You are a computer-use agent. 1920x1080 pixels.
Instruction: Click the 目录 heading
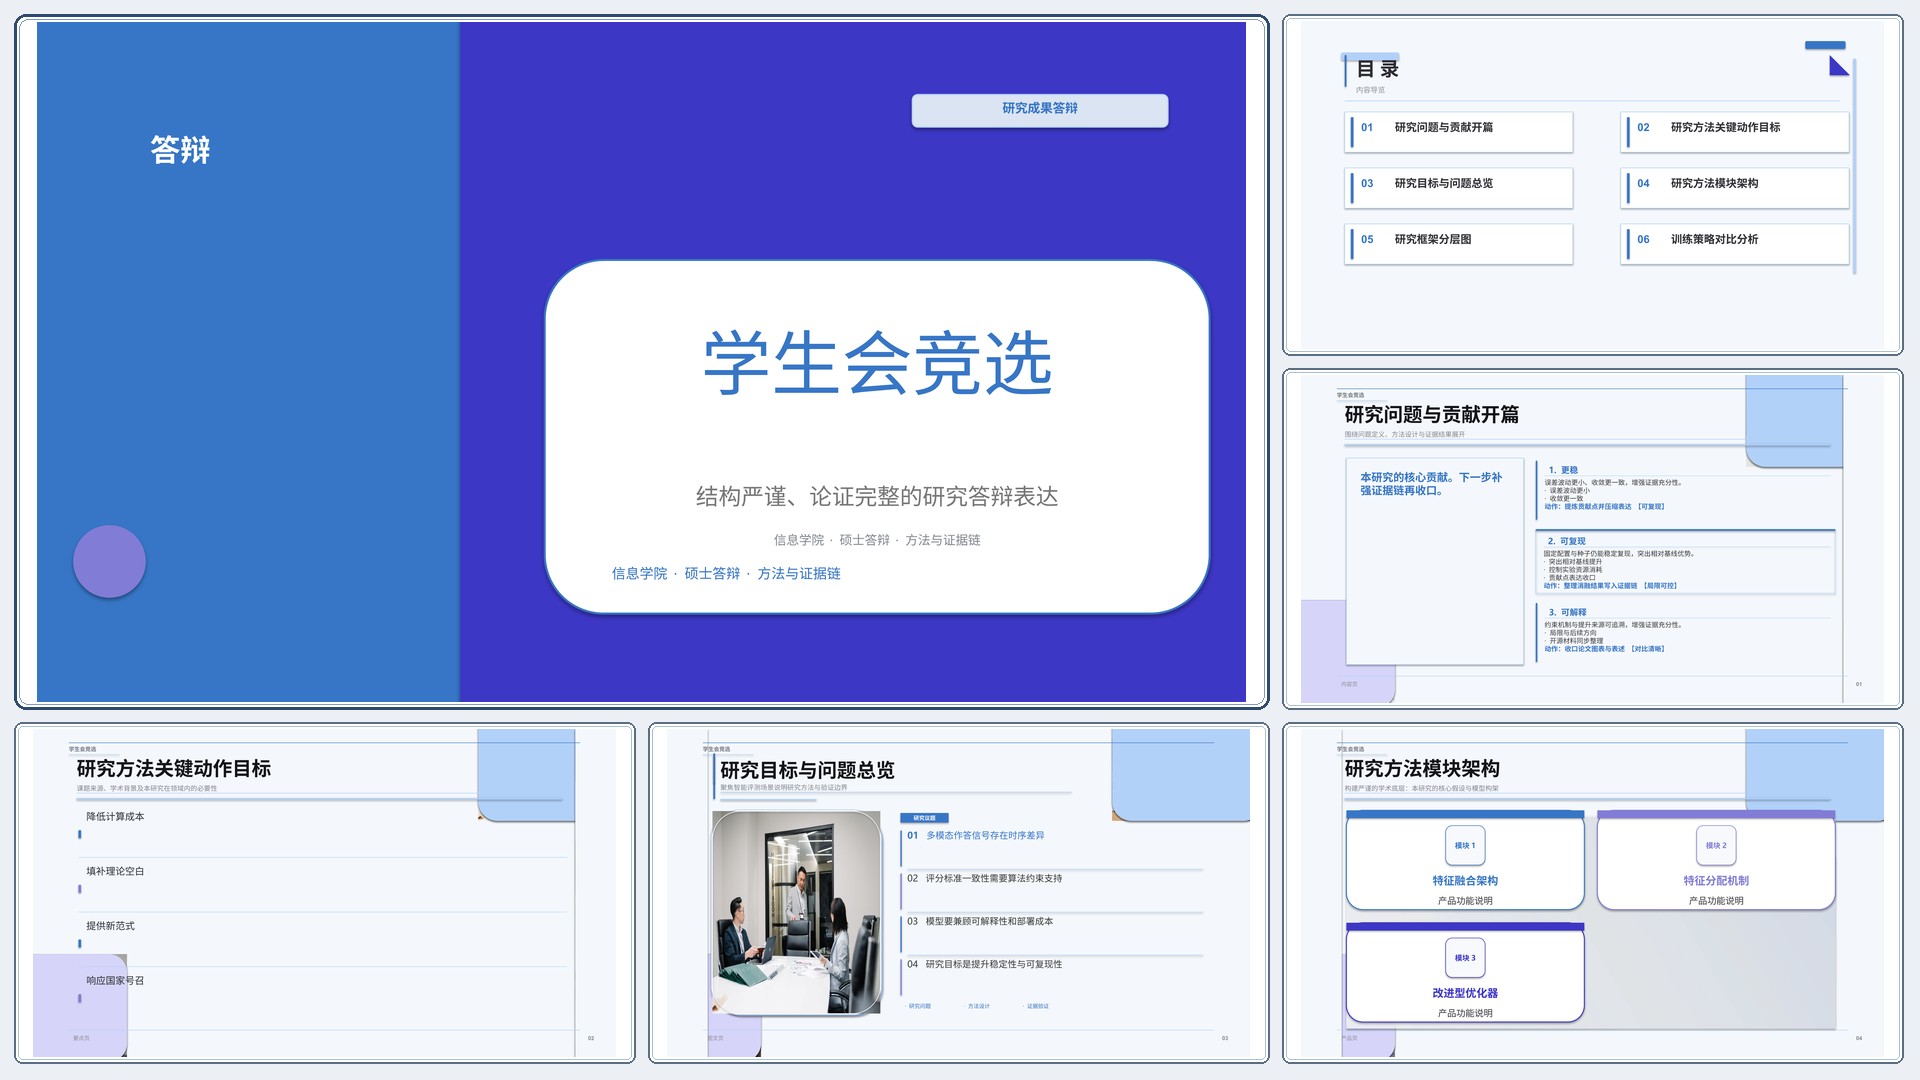1377,69
